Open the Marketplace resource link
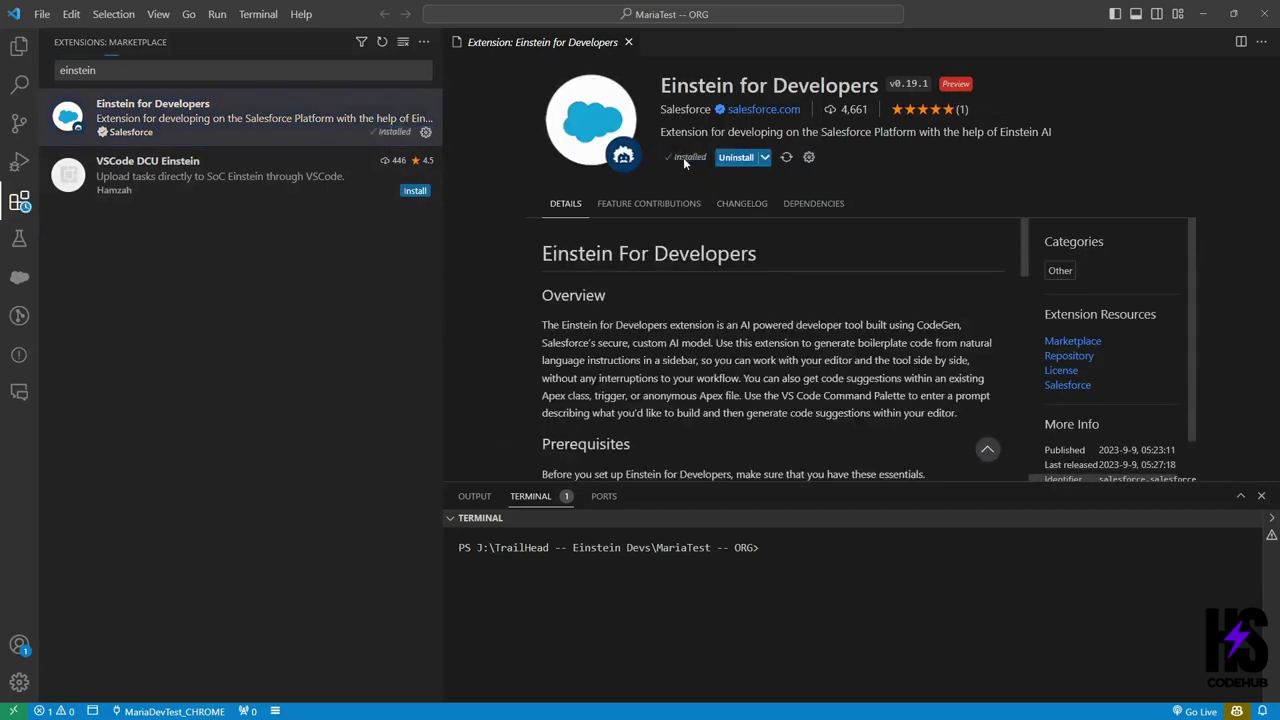Image resolution: width=1280 pixels, height=720 pixels. pyautogui.click(x=1073, y=341)
